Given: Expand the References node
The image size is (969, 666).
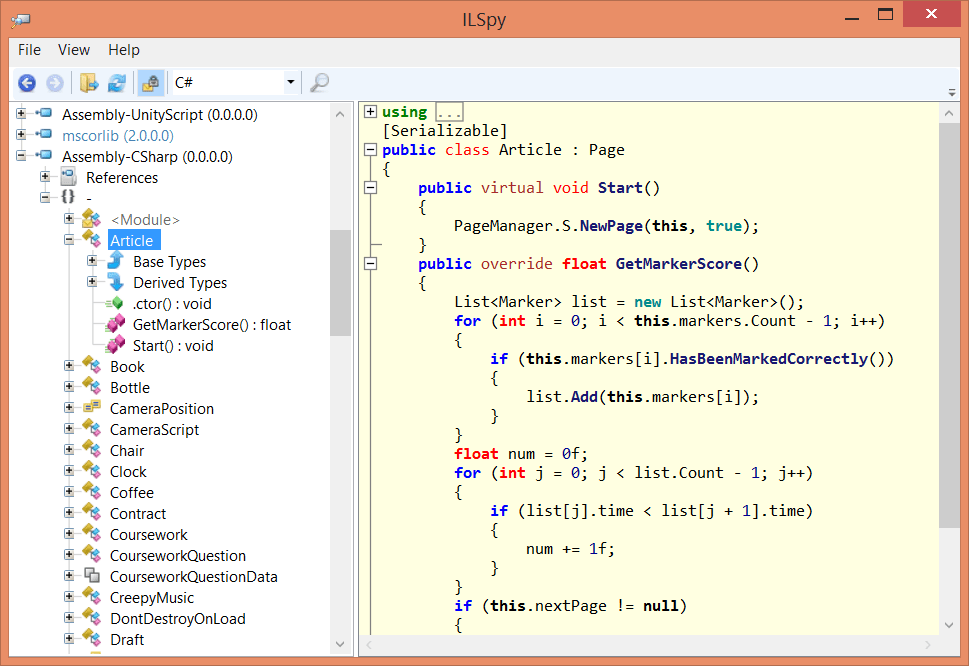Looking at the screenshot, I should click(44, 177).
